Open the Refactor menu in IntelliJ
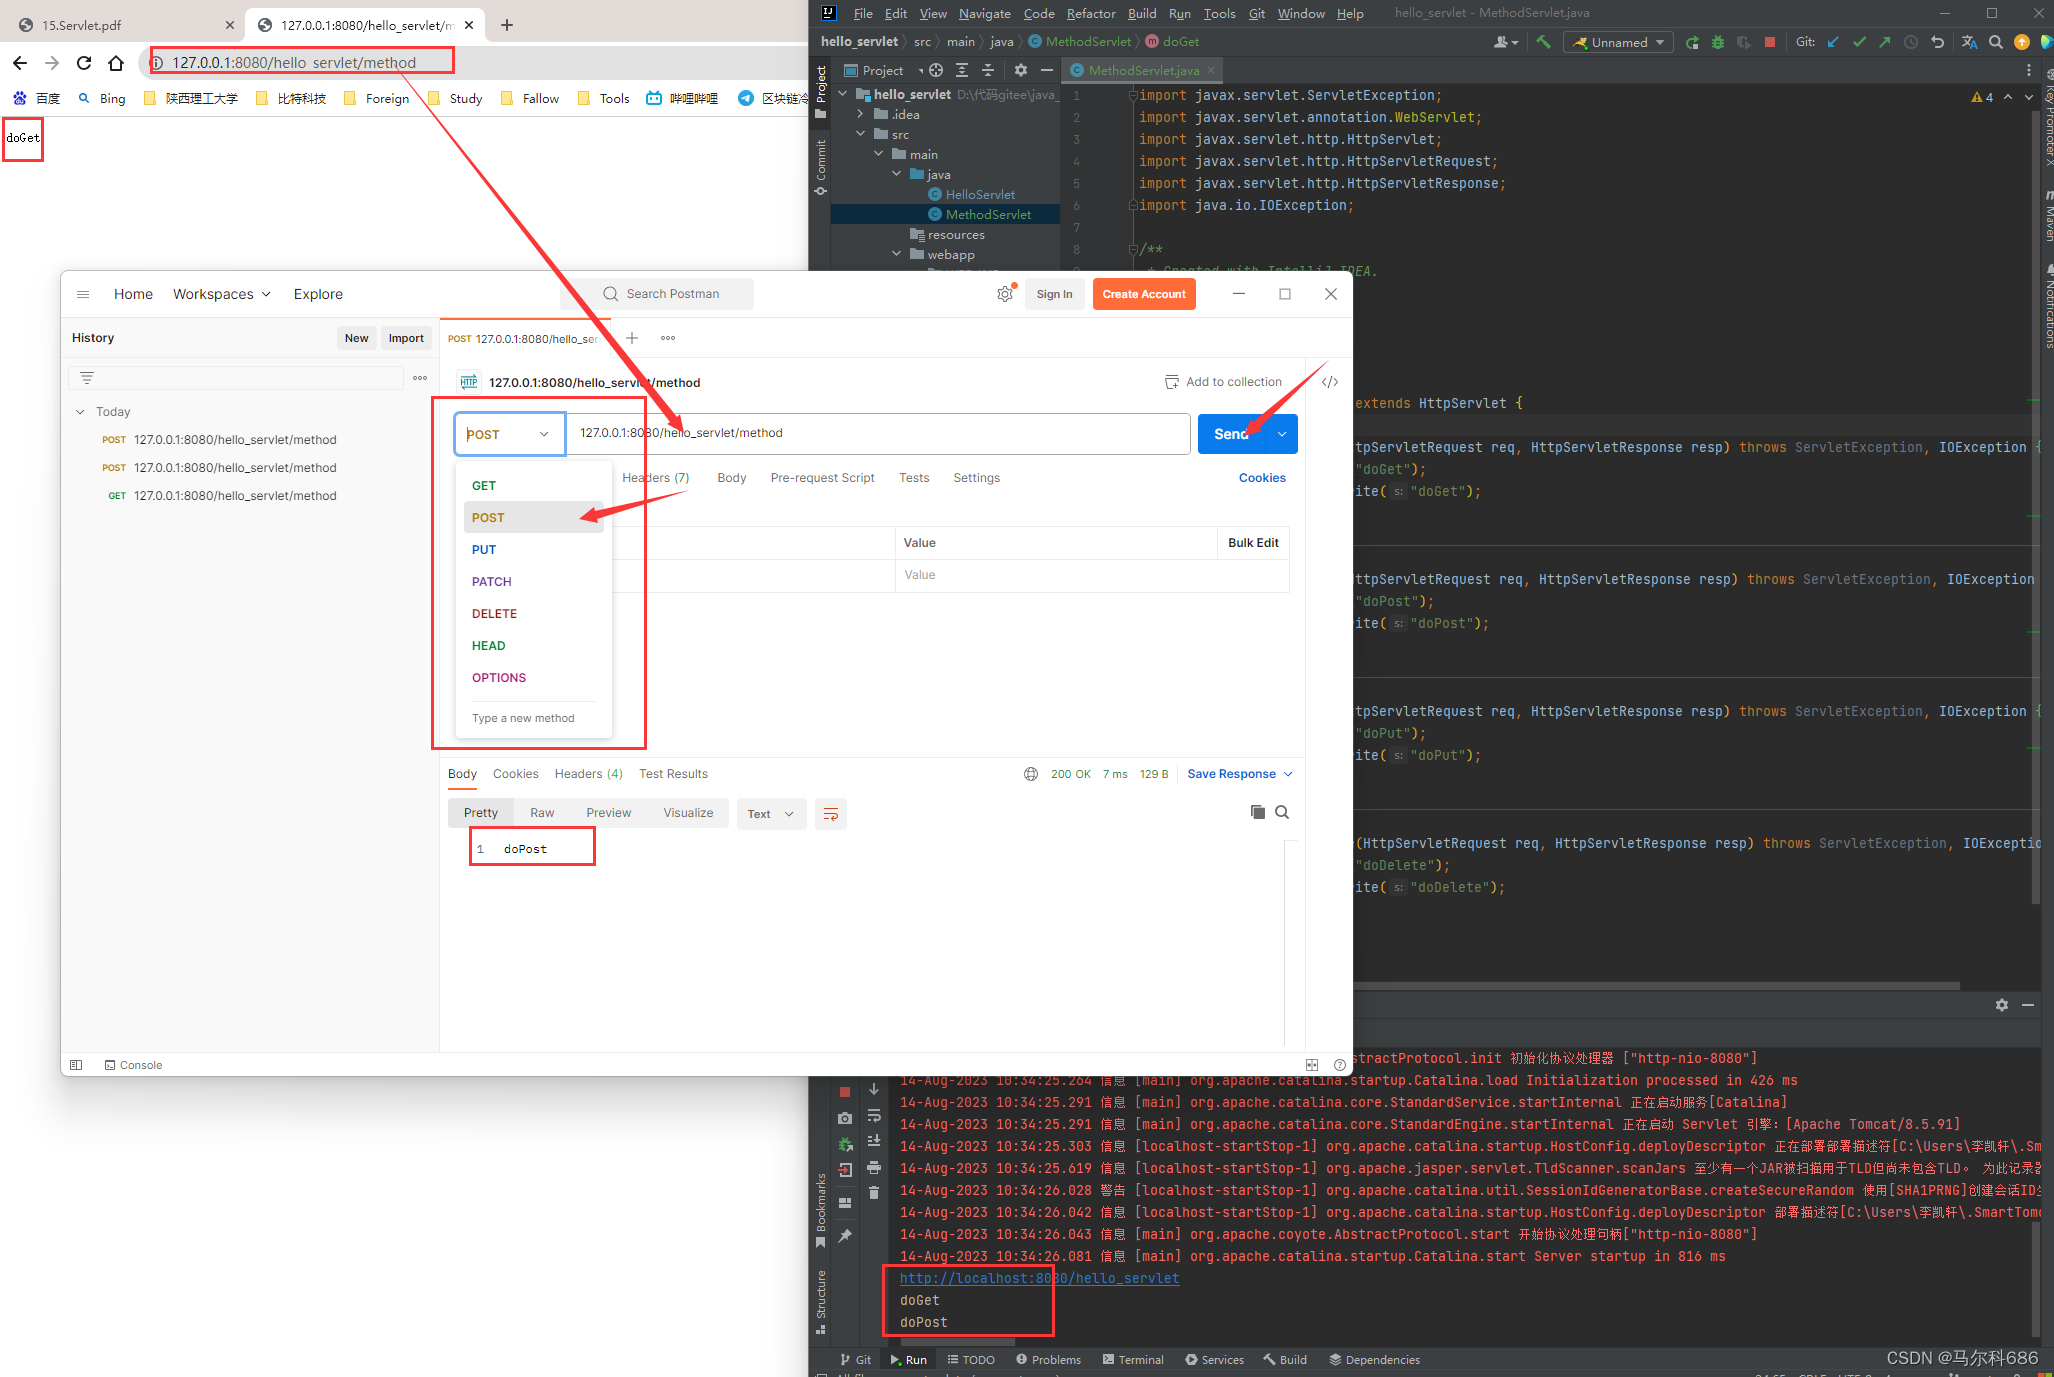The height and width of the screenshot is (1377, 2054). (x=1090, y=13)
